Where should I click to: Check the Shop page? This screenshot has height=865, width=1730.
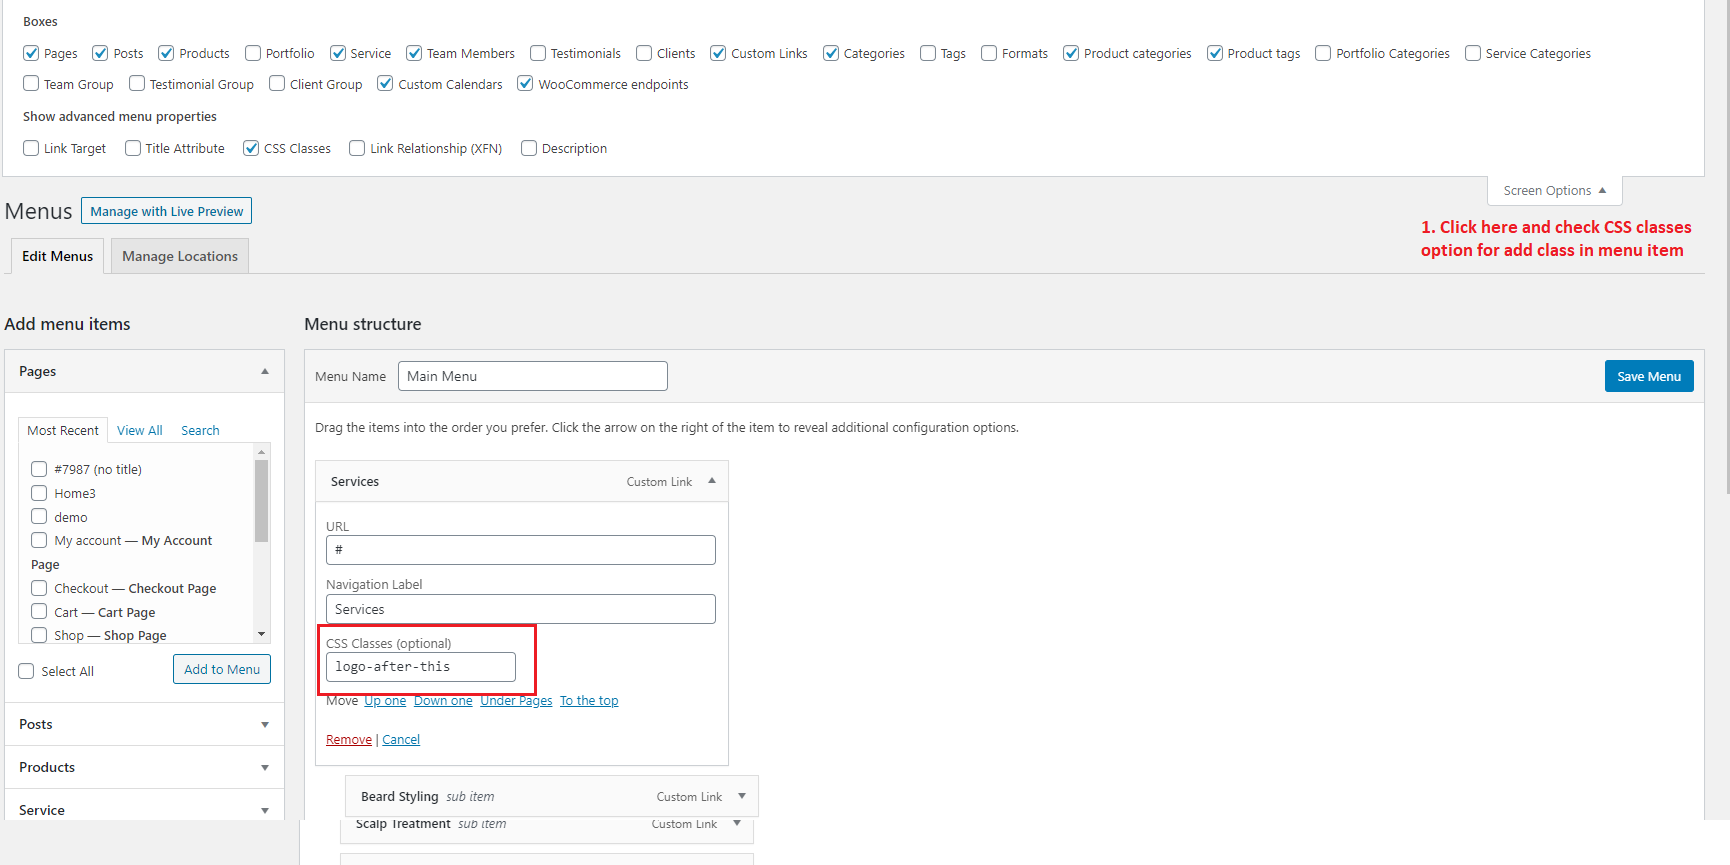tap(39, 635)
